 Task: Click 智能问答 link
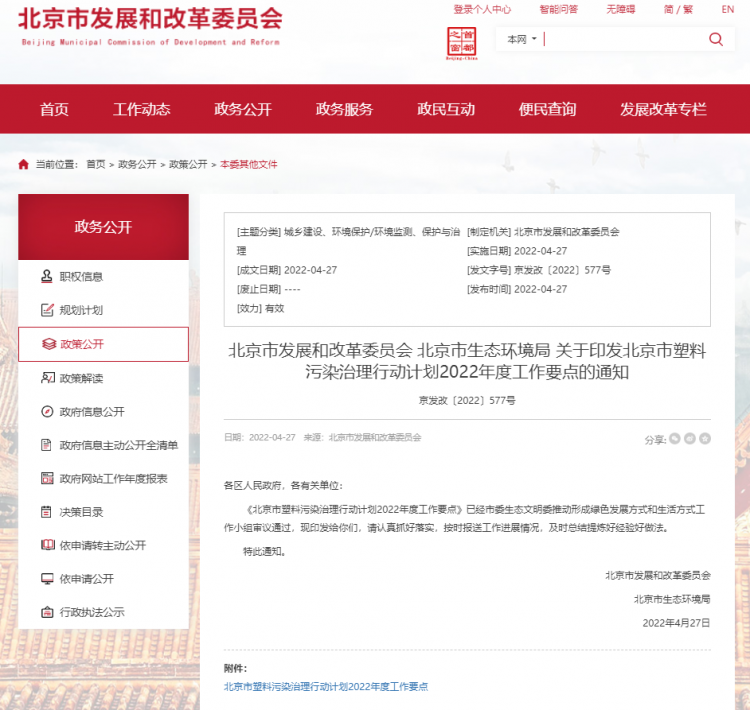click(559, 10)
